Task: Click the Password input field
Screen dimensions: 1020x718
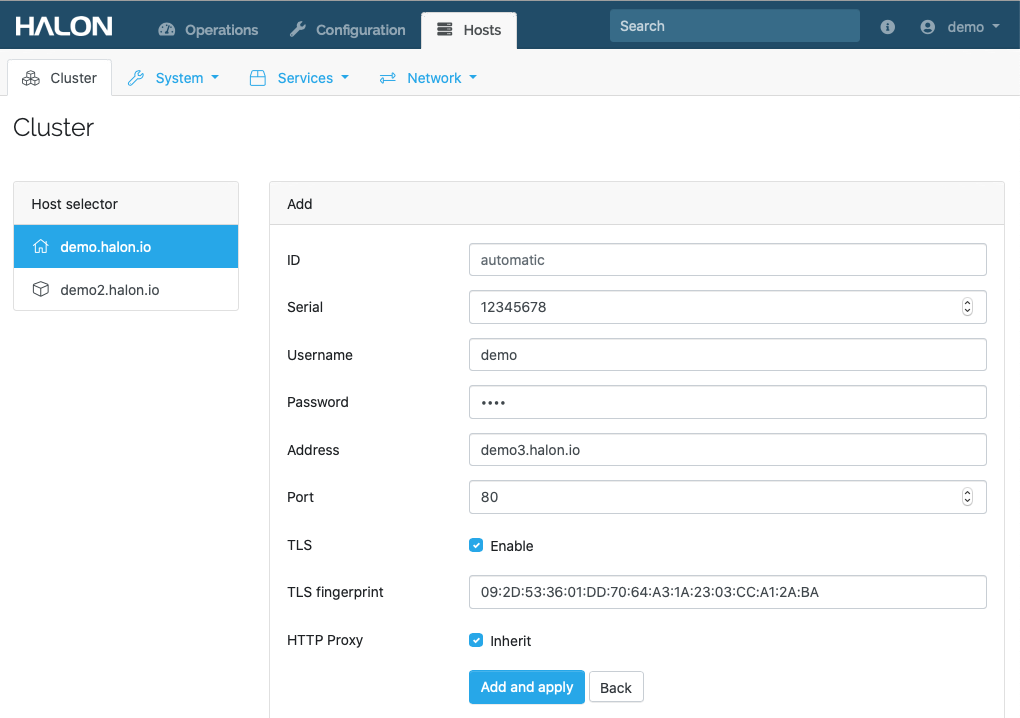Action: click(x=728, y=402)
